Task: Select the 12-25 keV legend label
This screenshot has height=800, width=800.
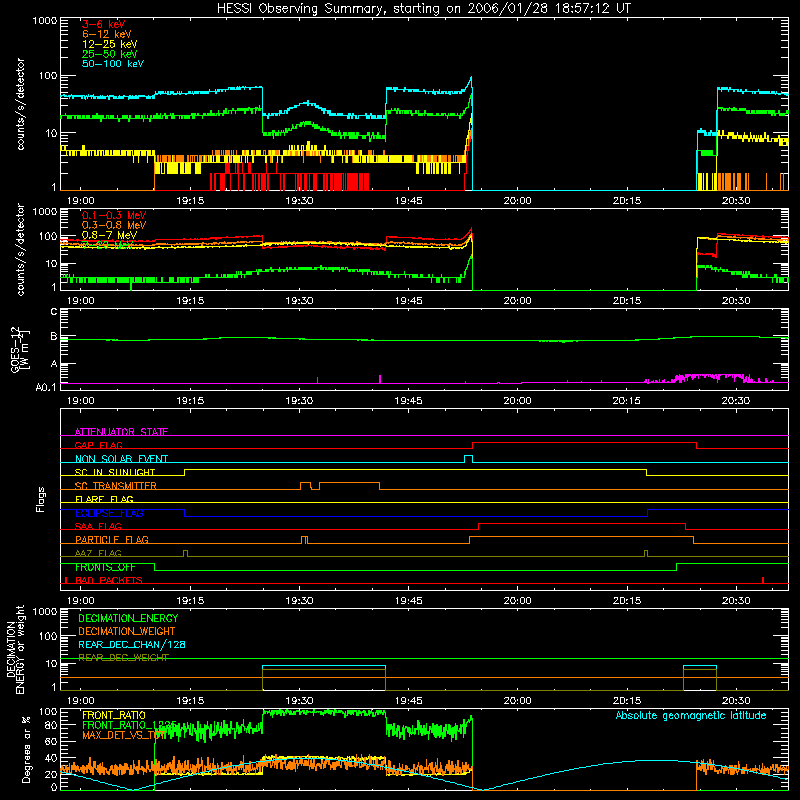Action: click(110, 44)
